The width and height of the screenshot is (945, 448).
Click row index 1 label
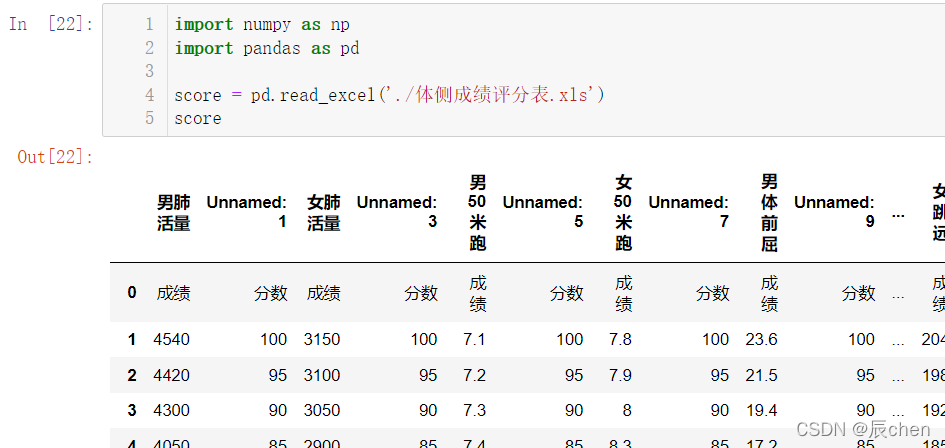[x=132, y=339]
